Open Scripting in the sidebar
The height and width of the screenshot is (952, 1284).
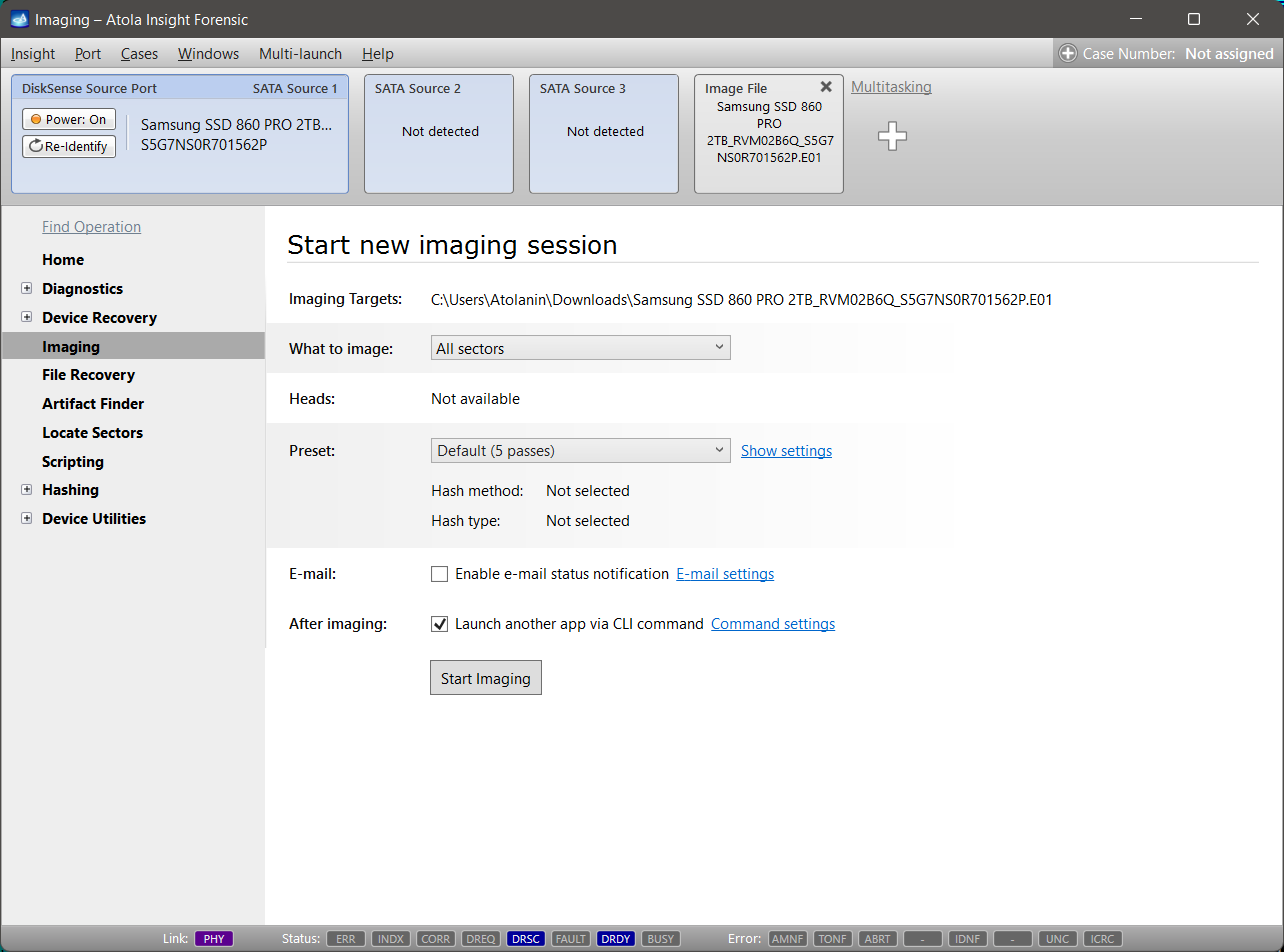point(73,462)
